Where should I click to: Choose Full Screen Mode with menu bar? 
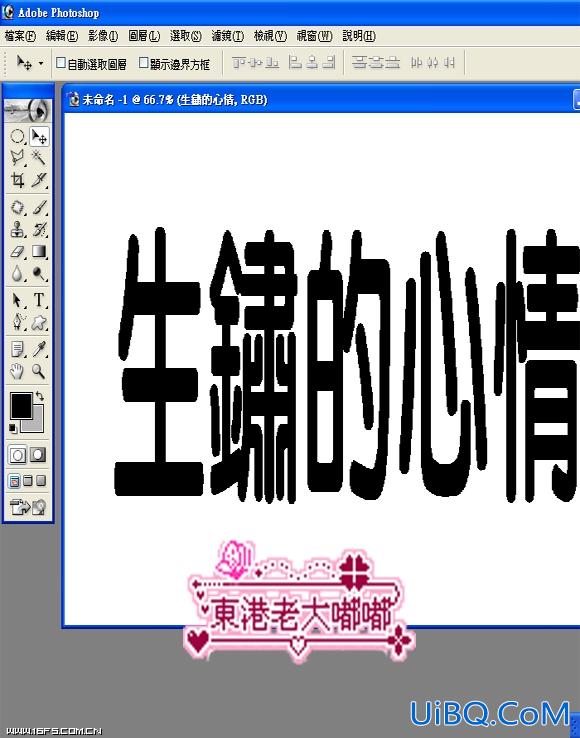coord(28,481)
